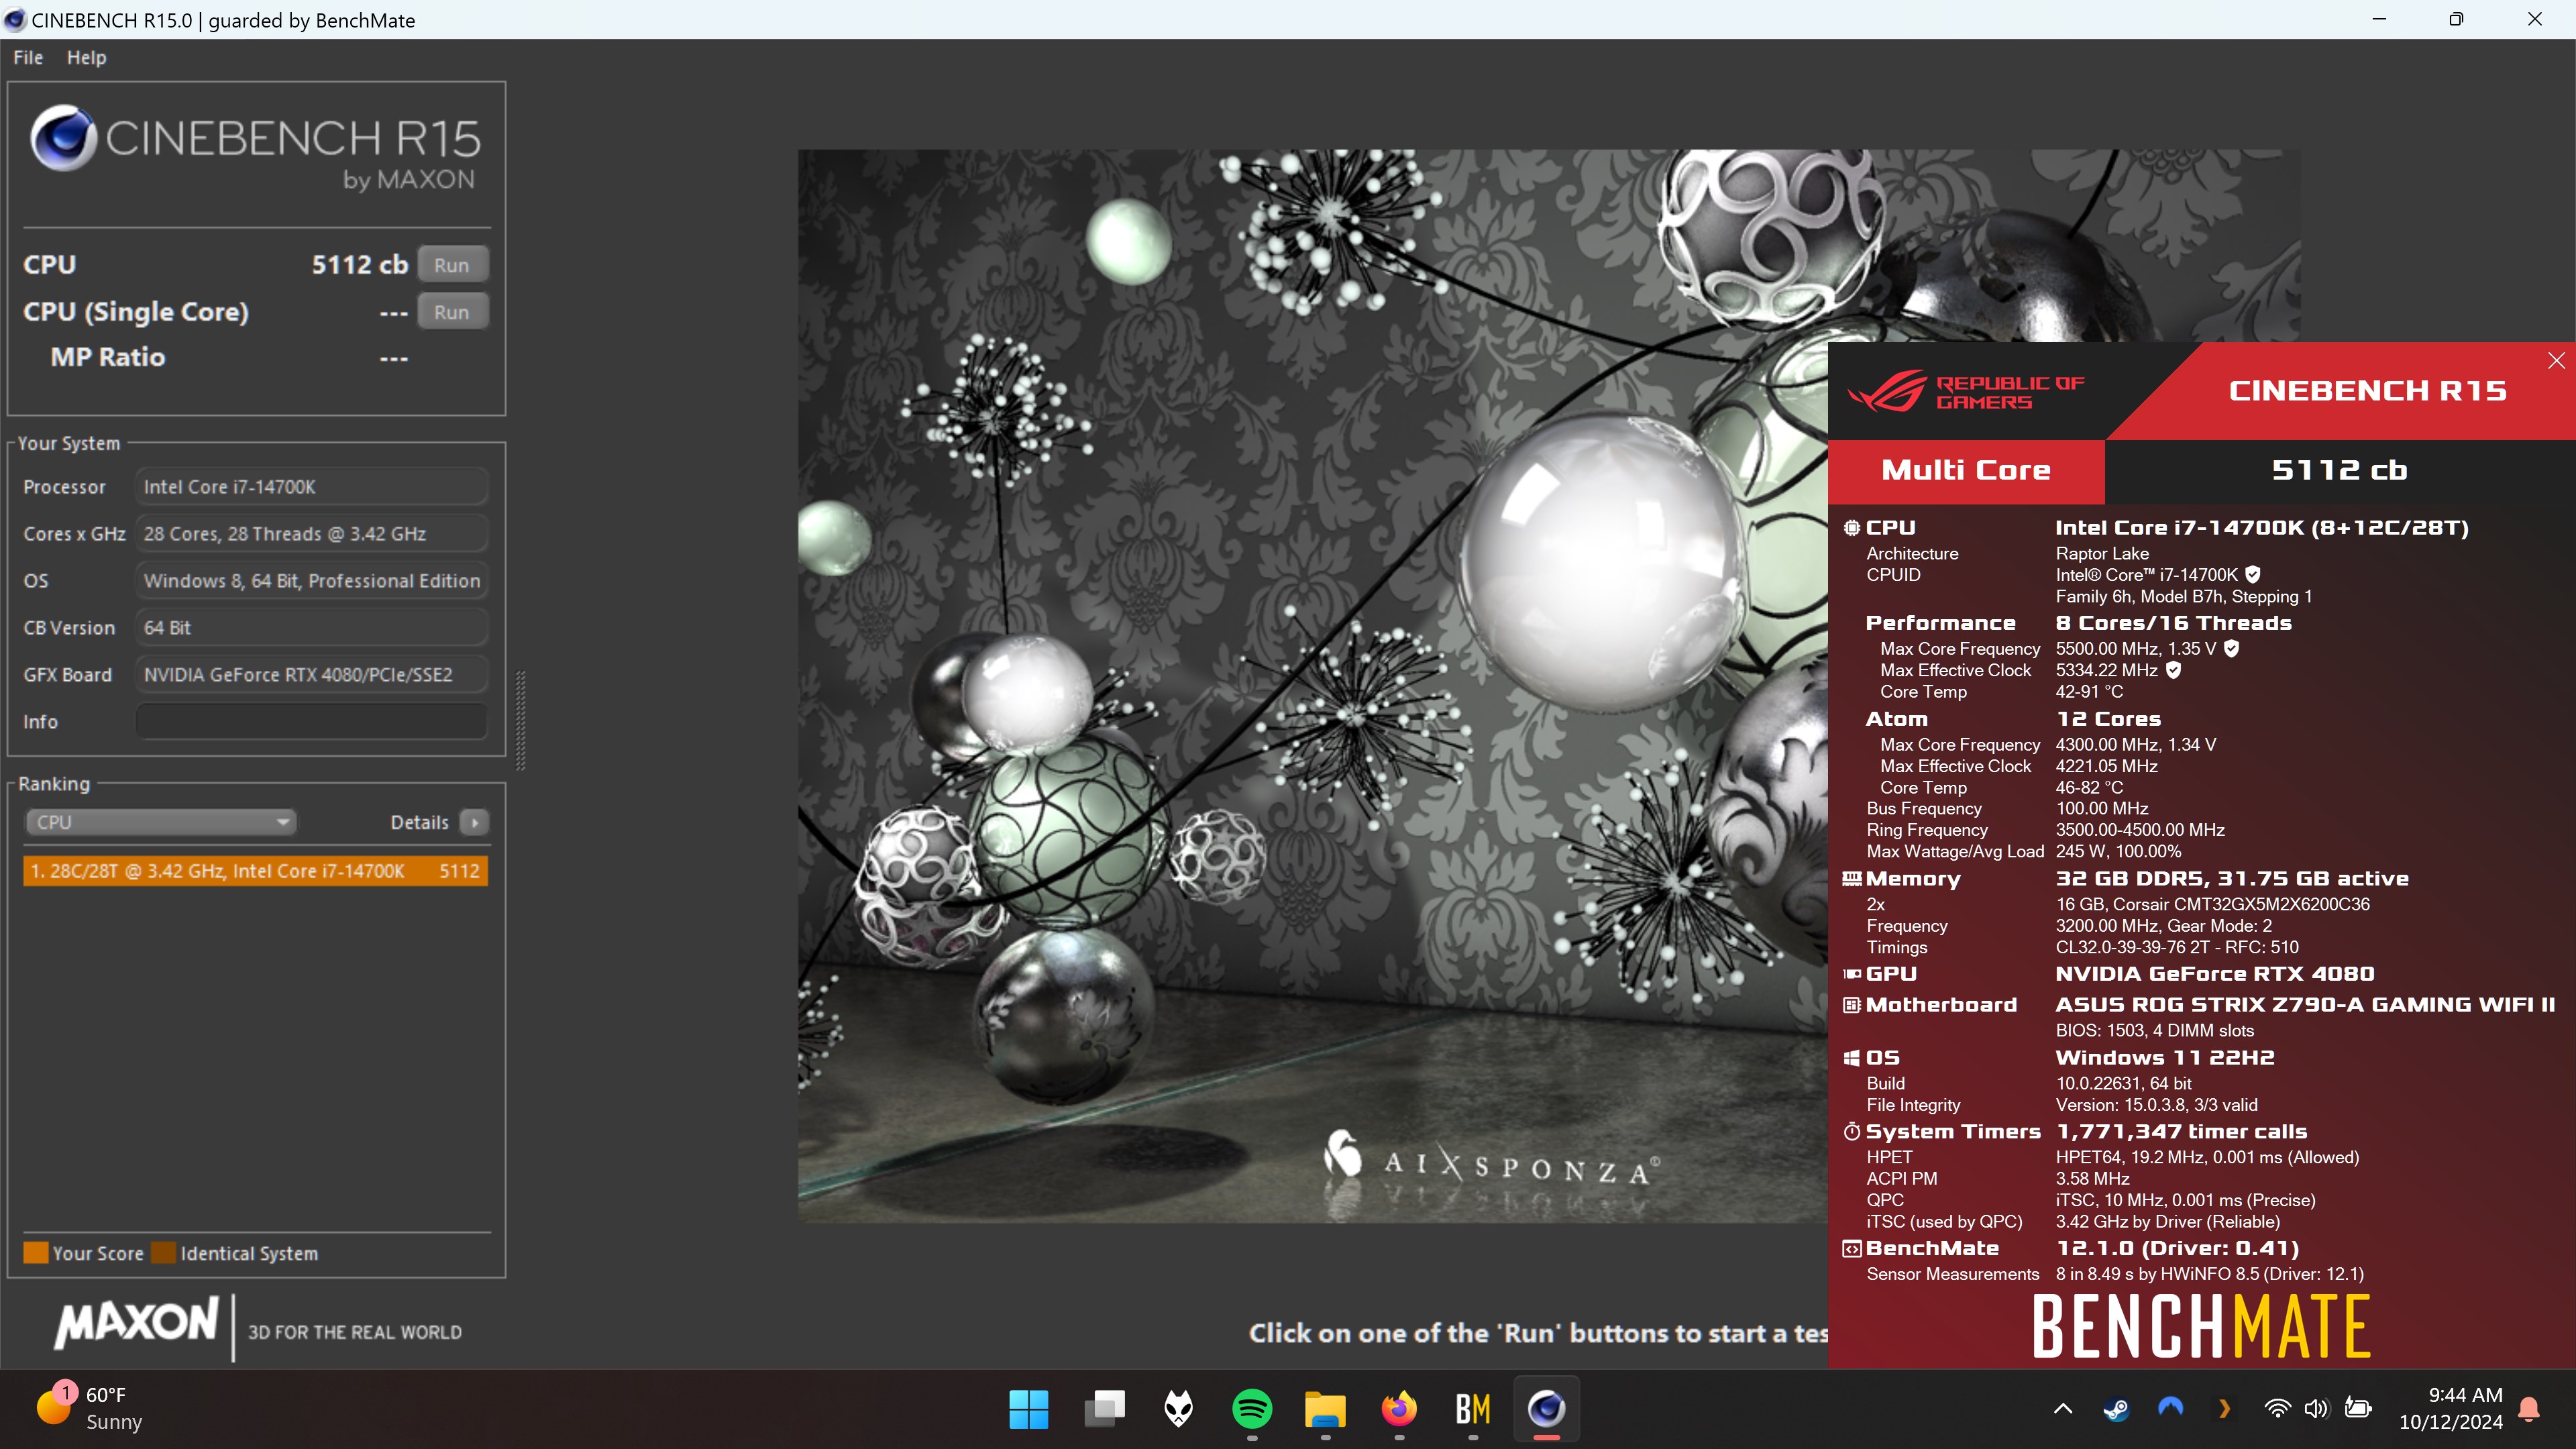This screenshot has height=1449, width=2576.
Task: Click the ASUS ROG STRIX Z790-A motherboard text
Action: coord(2305,1005)
